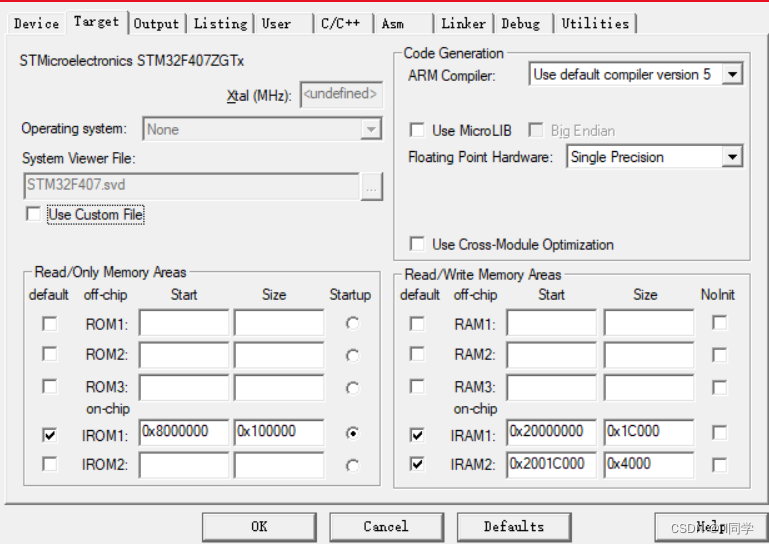Viewport: 769px width, 544px height.
Task: Select ROM3 as Startup
Action: point(352,388)
